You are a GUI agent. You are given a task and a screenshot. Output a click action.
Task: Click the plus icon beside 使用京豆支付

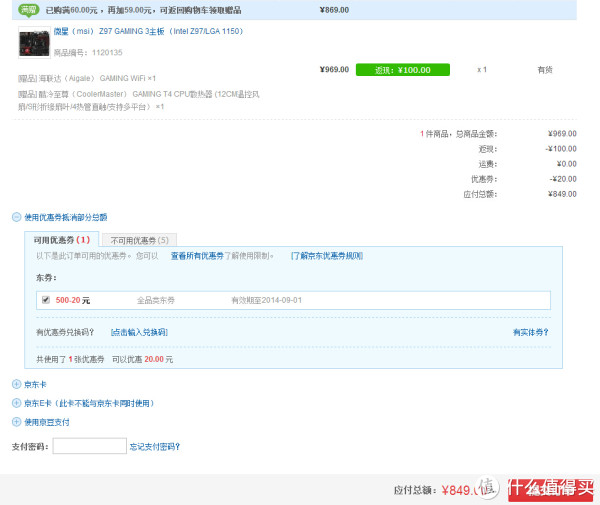click(x=16, y=422)
